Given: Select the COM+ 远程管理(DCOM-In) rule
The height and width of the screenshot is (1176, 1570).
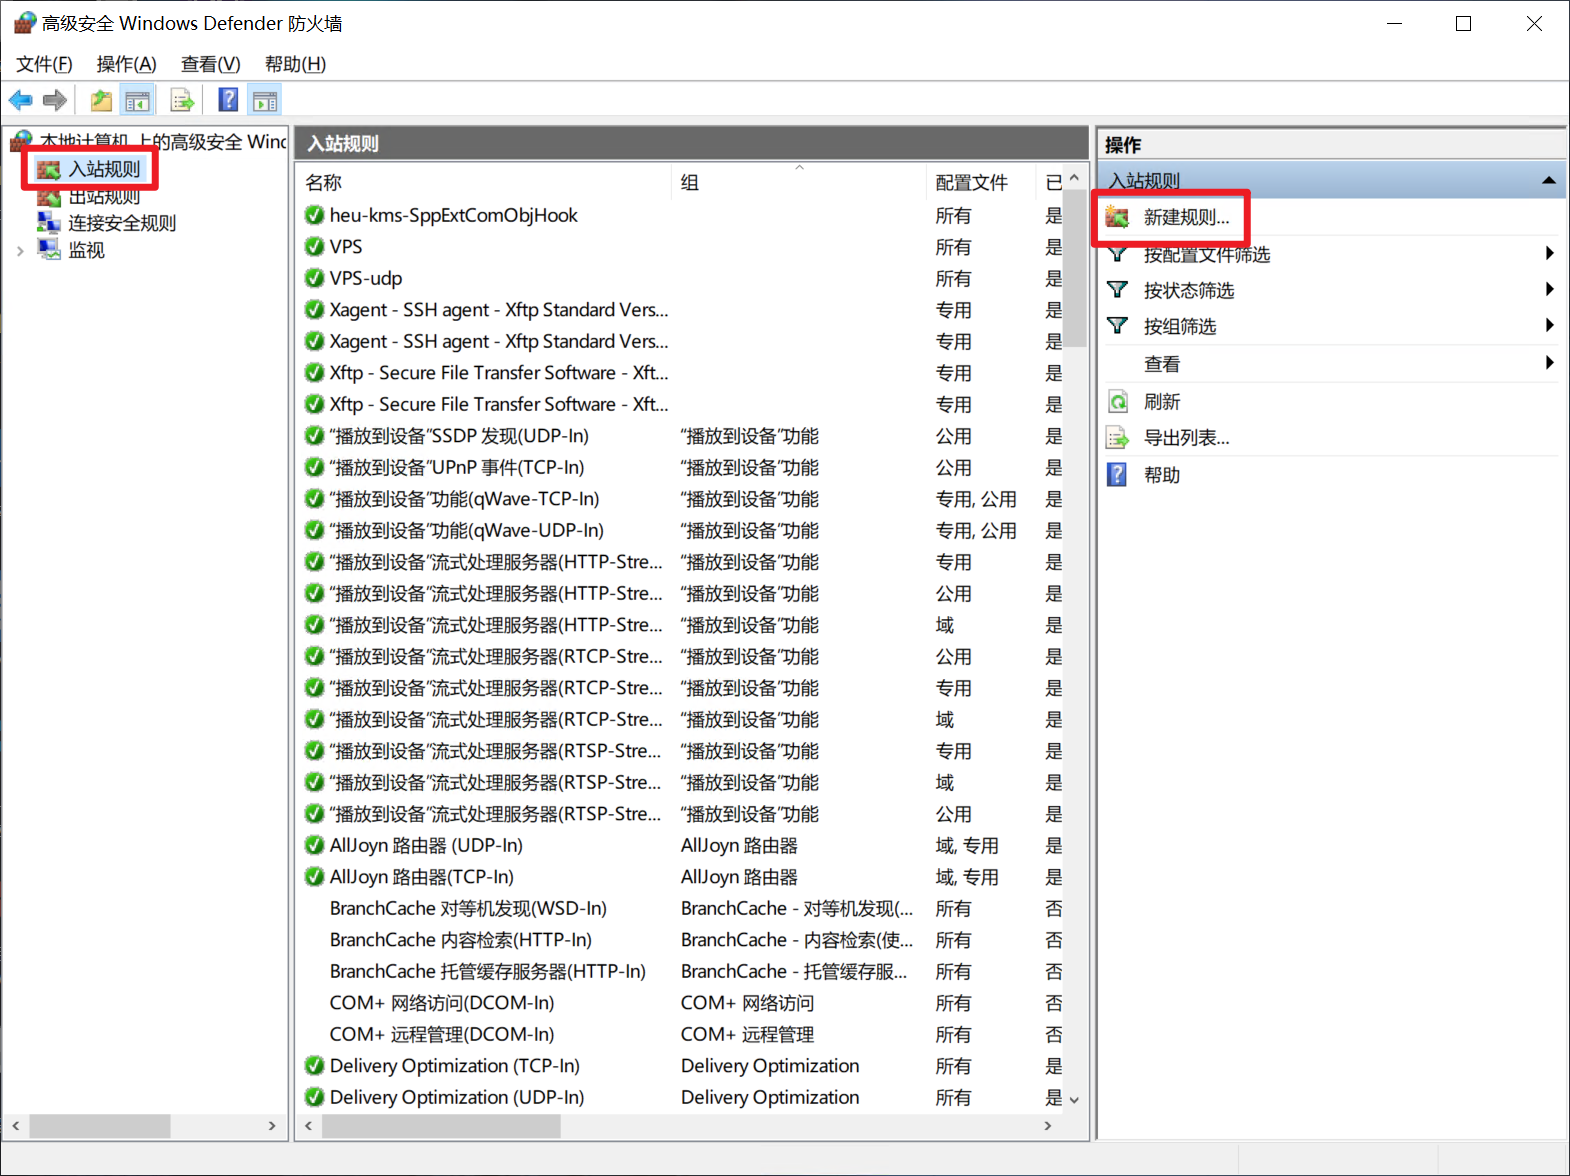Looking at the screenshot, I should pos(442,1034).
